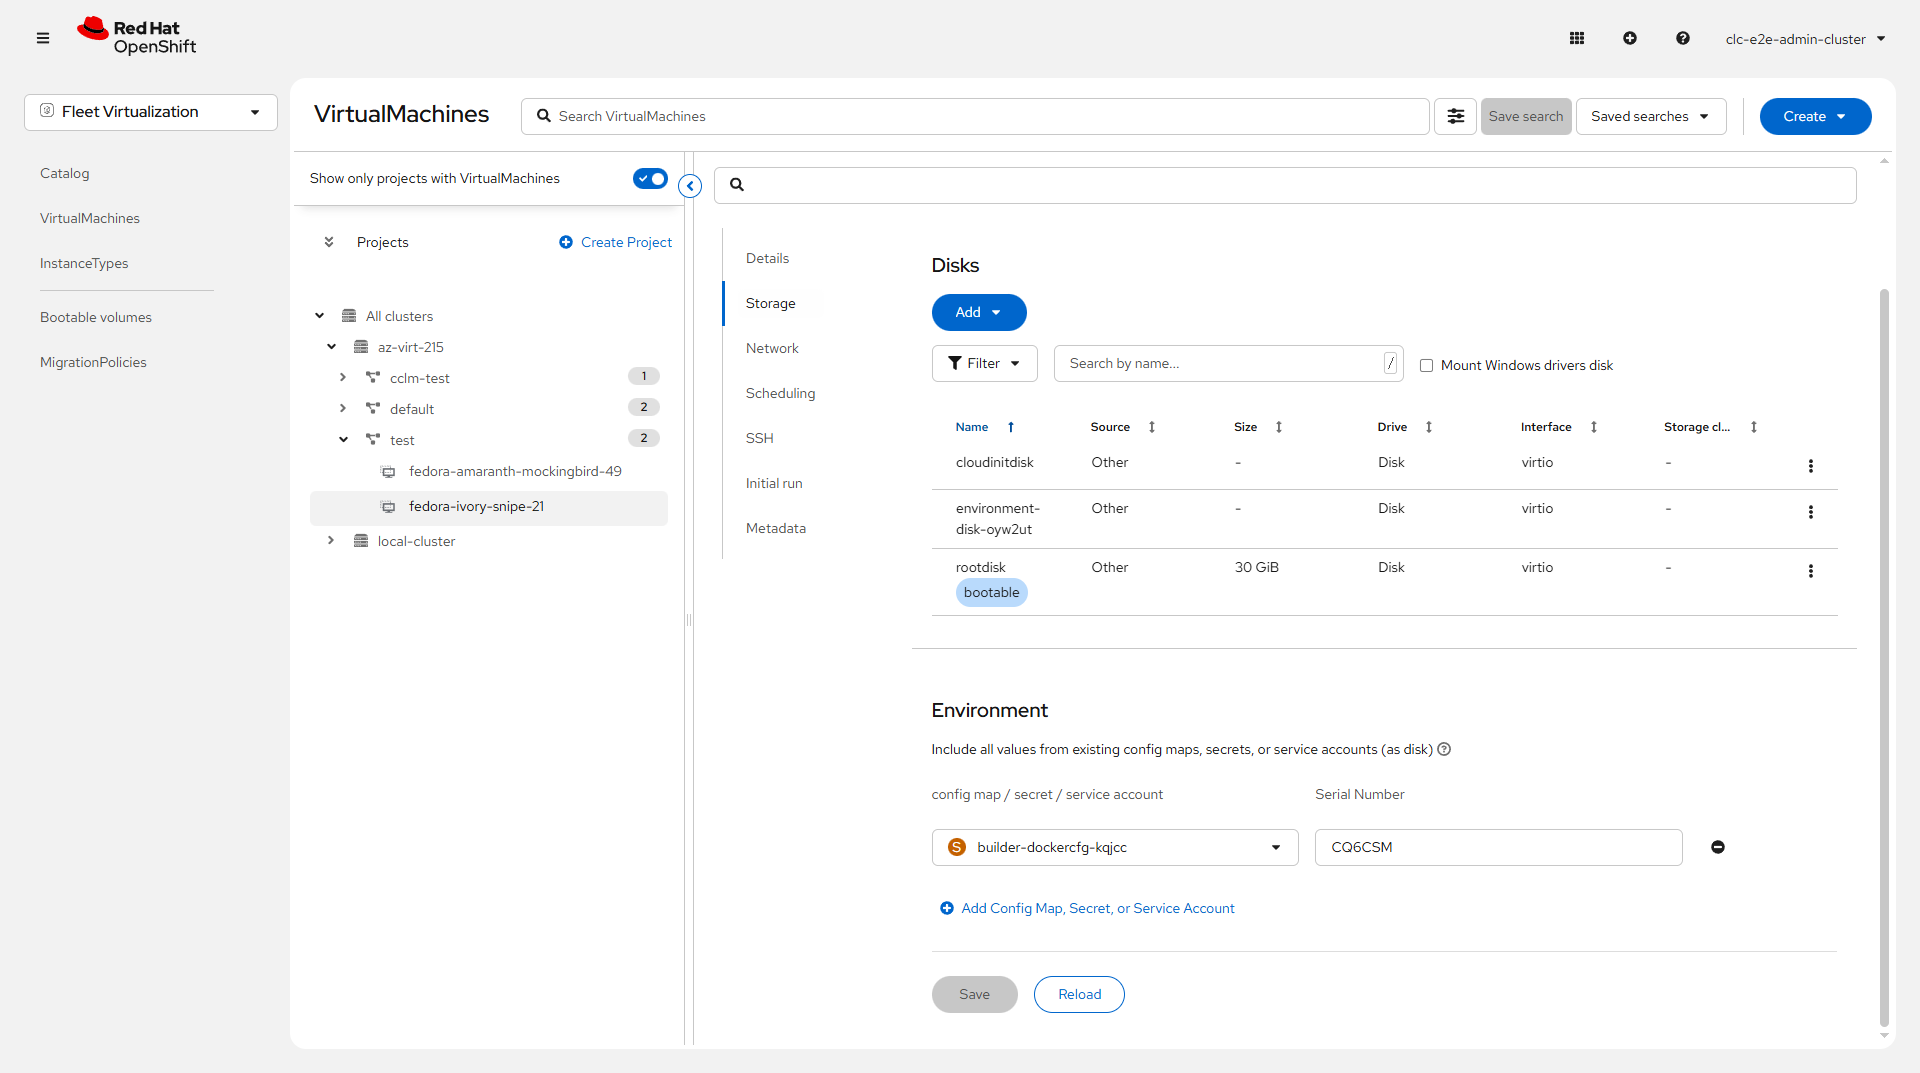Open the Saved searches dropdown
Image resolution: width=1920 pixels, height=1073 pixels.
(x=1650, y=116)
